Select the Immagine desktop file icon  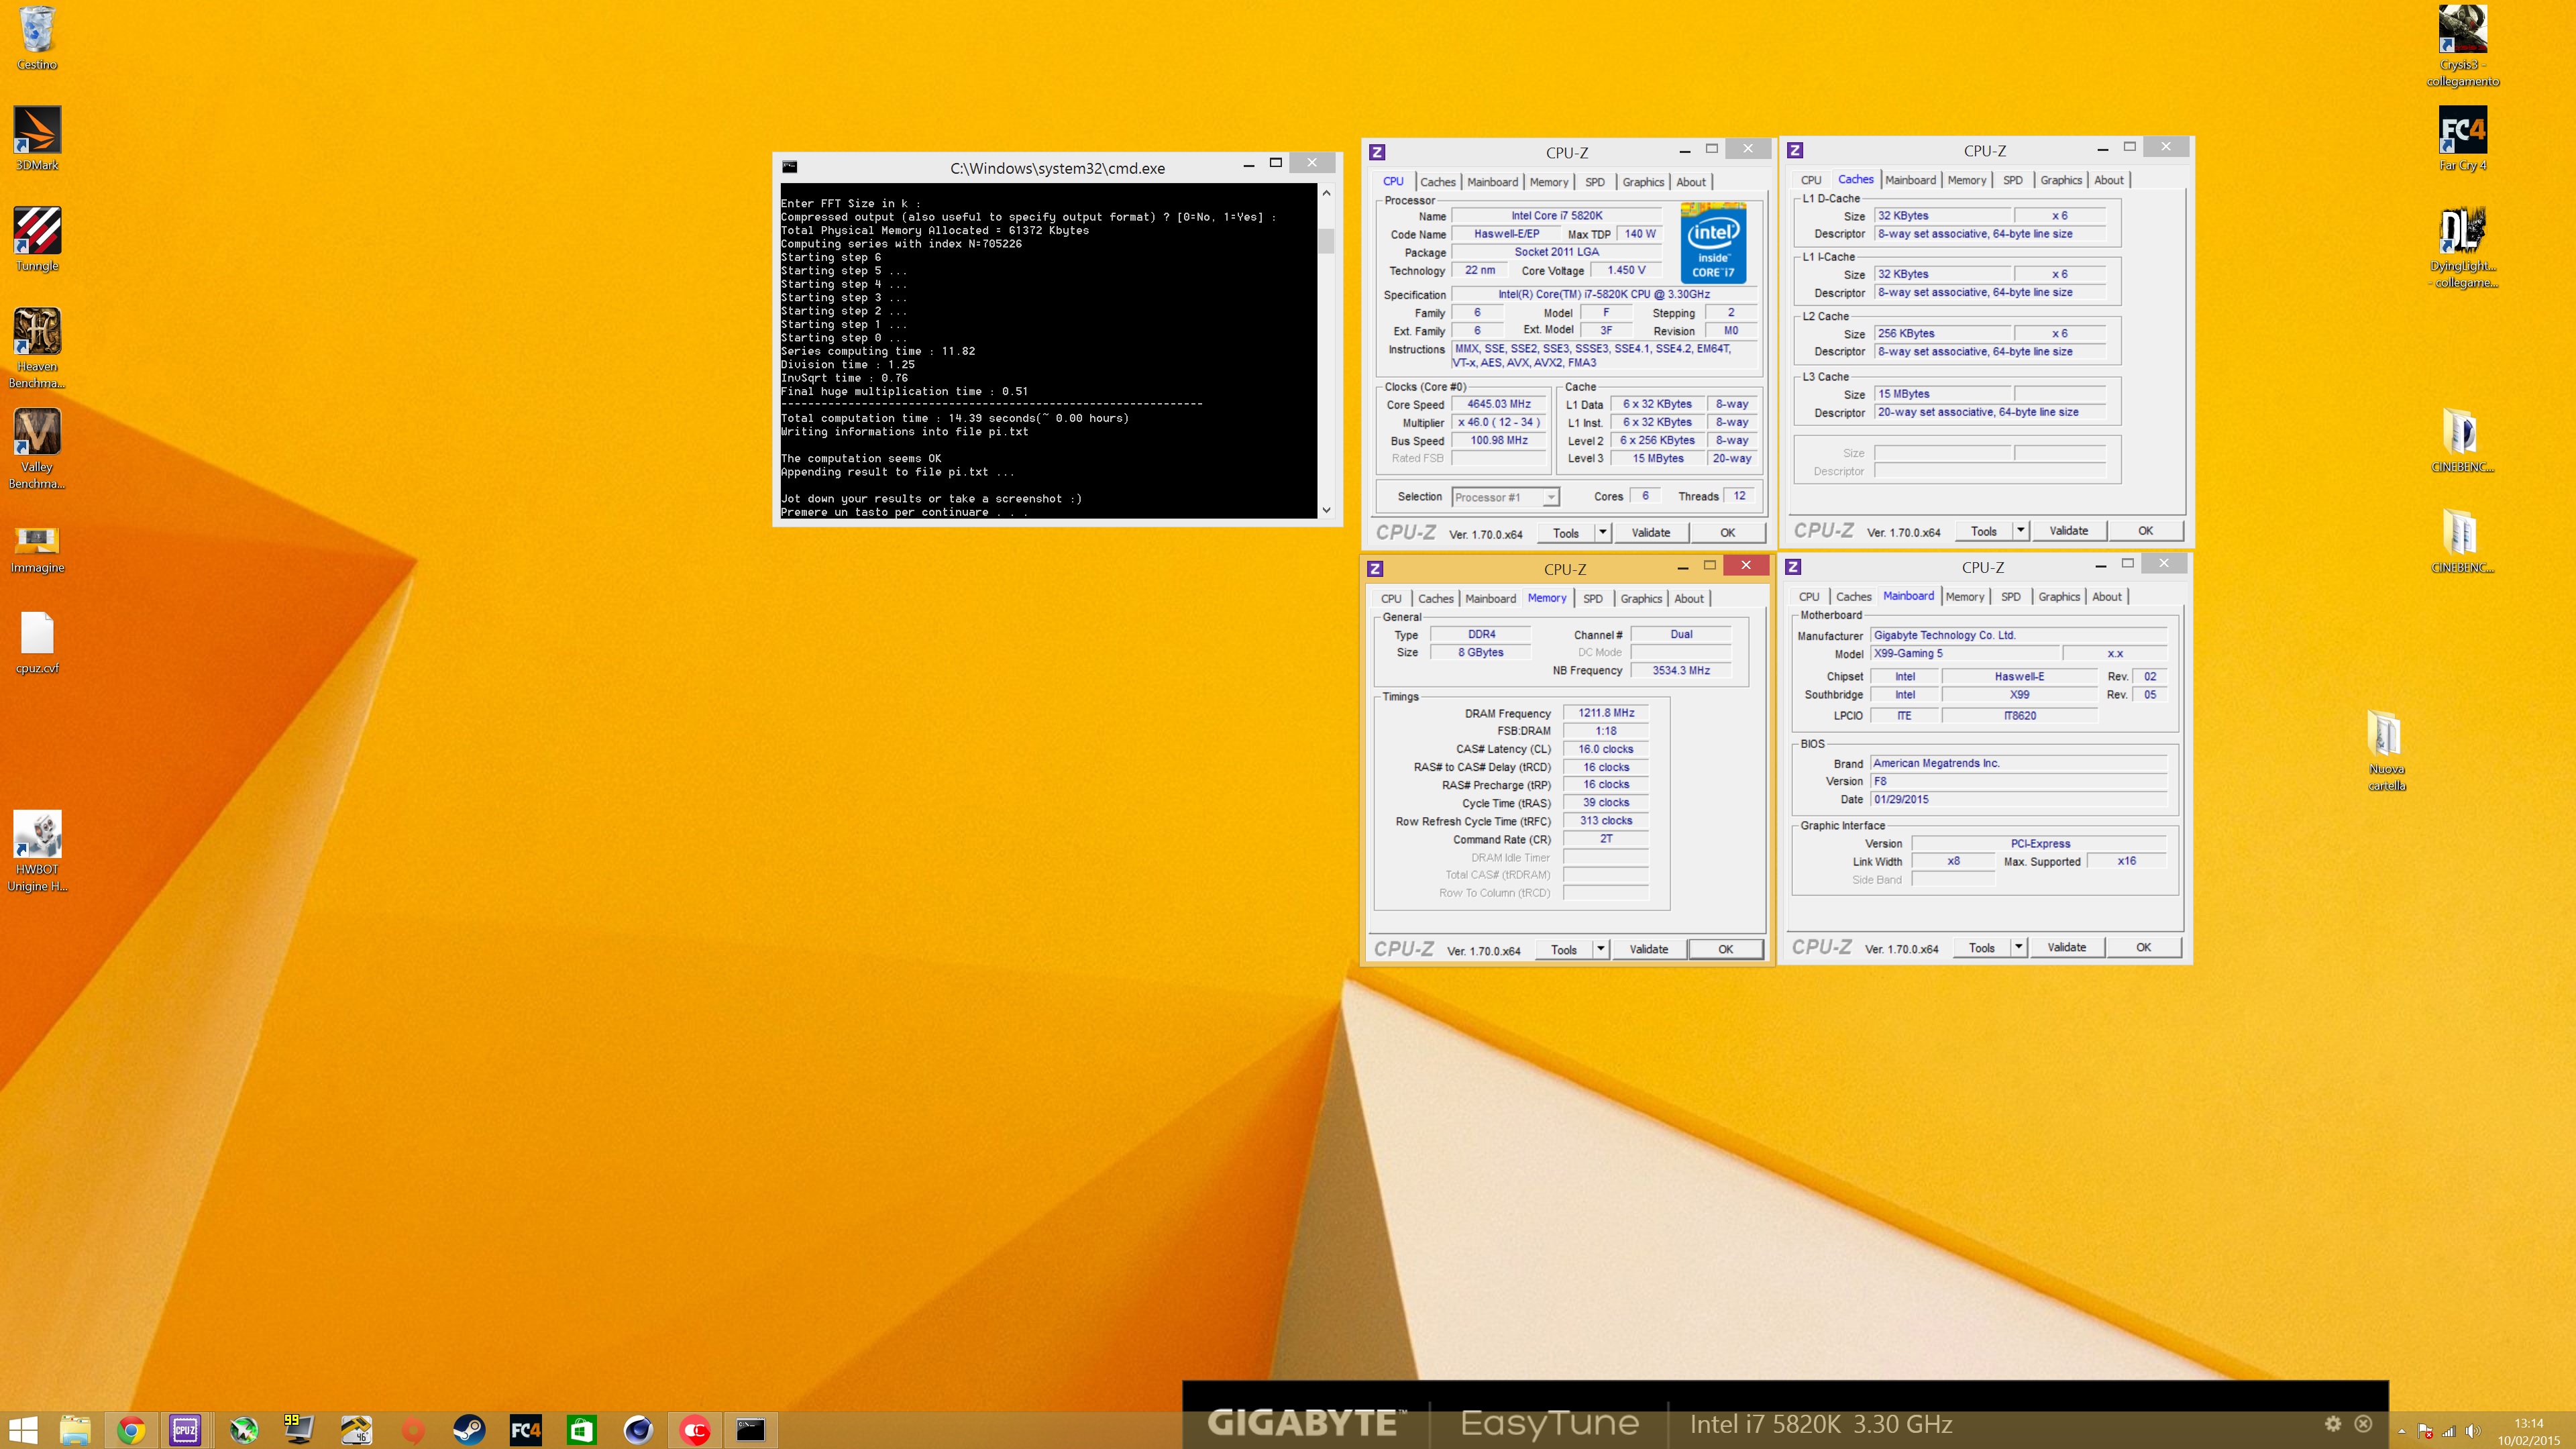(37, 550)
